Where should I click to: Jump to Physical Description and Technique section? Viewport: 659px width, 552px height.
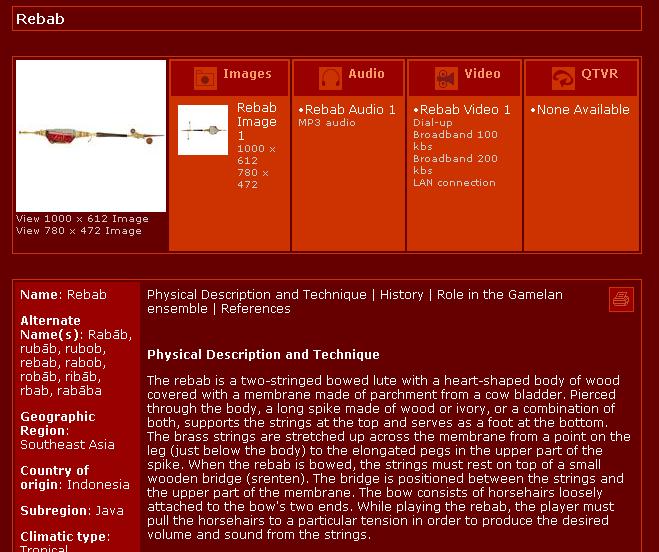pyautogui.click(x=257, y=295)
